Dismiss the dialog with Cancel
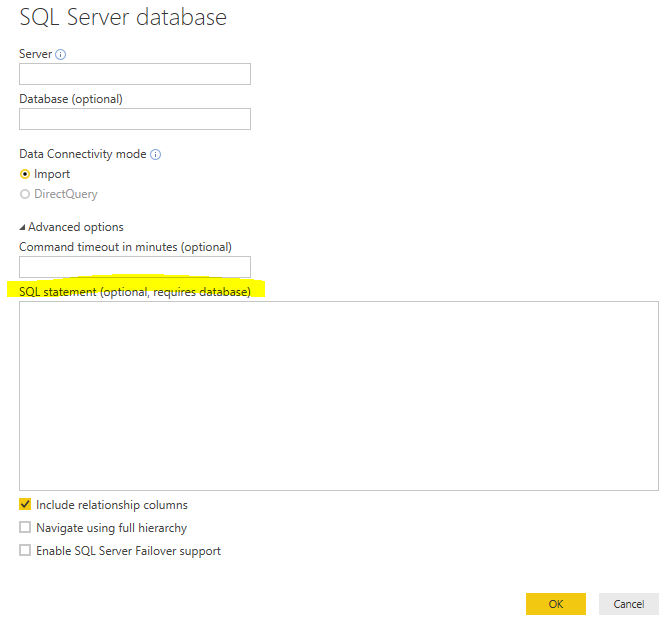This screenshot has height=622, width=665. click(629, 604)
